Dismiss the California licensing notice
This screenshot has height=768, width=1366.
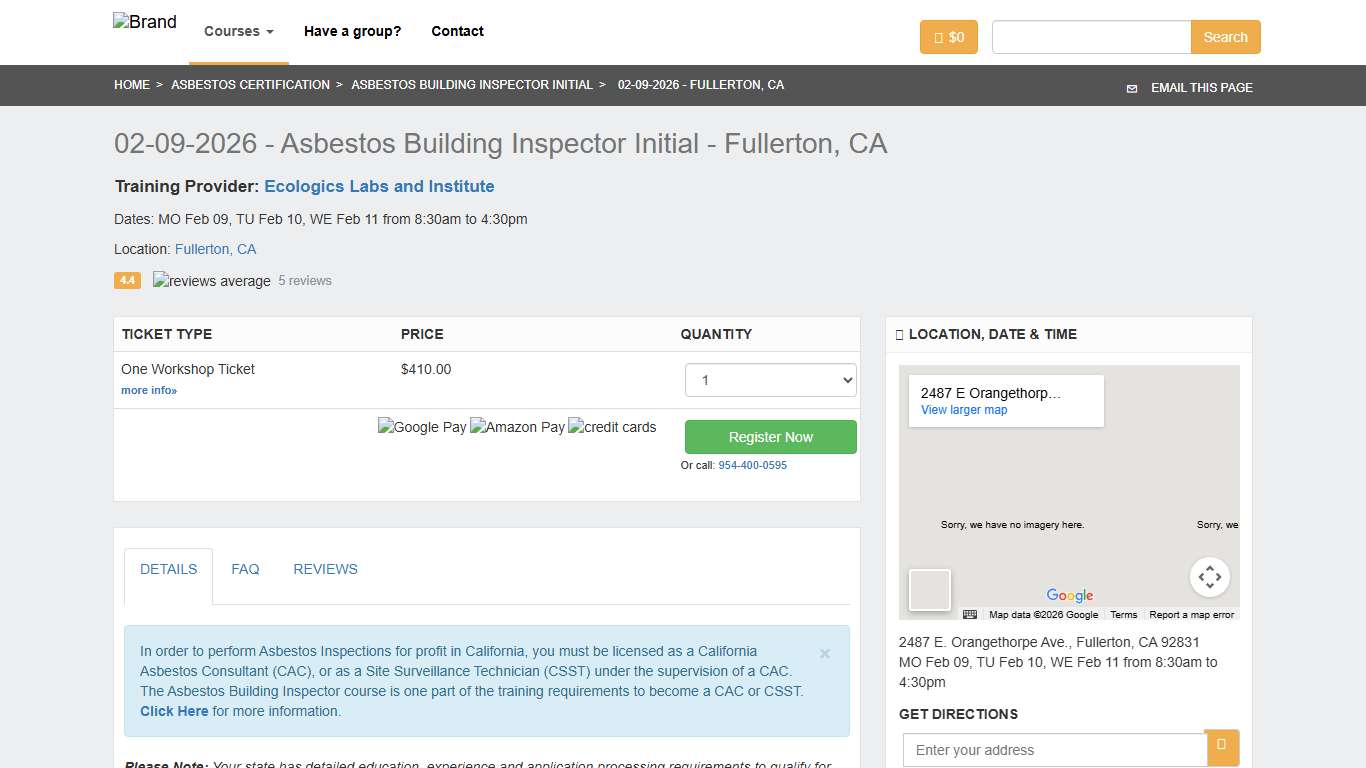point(824,653)
